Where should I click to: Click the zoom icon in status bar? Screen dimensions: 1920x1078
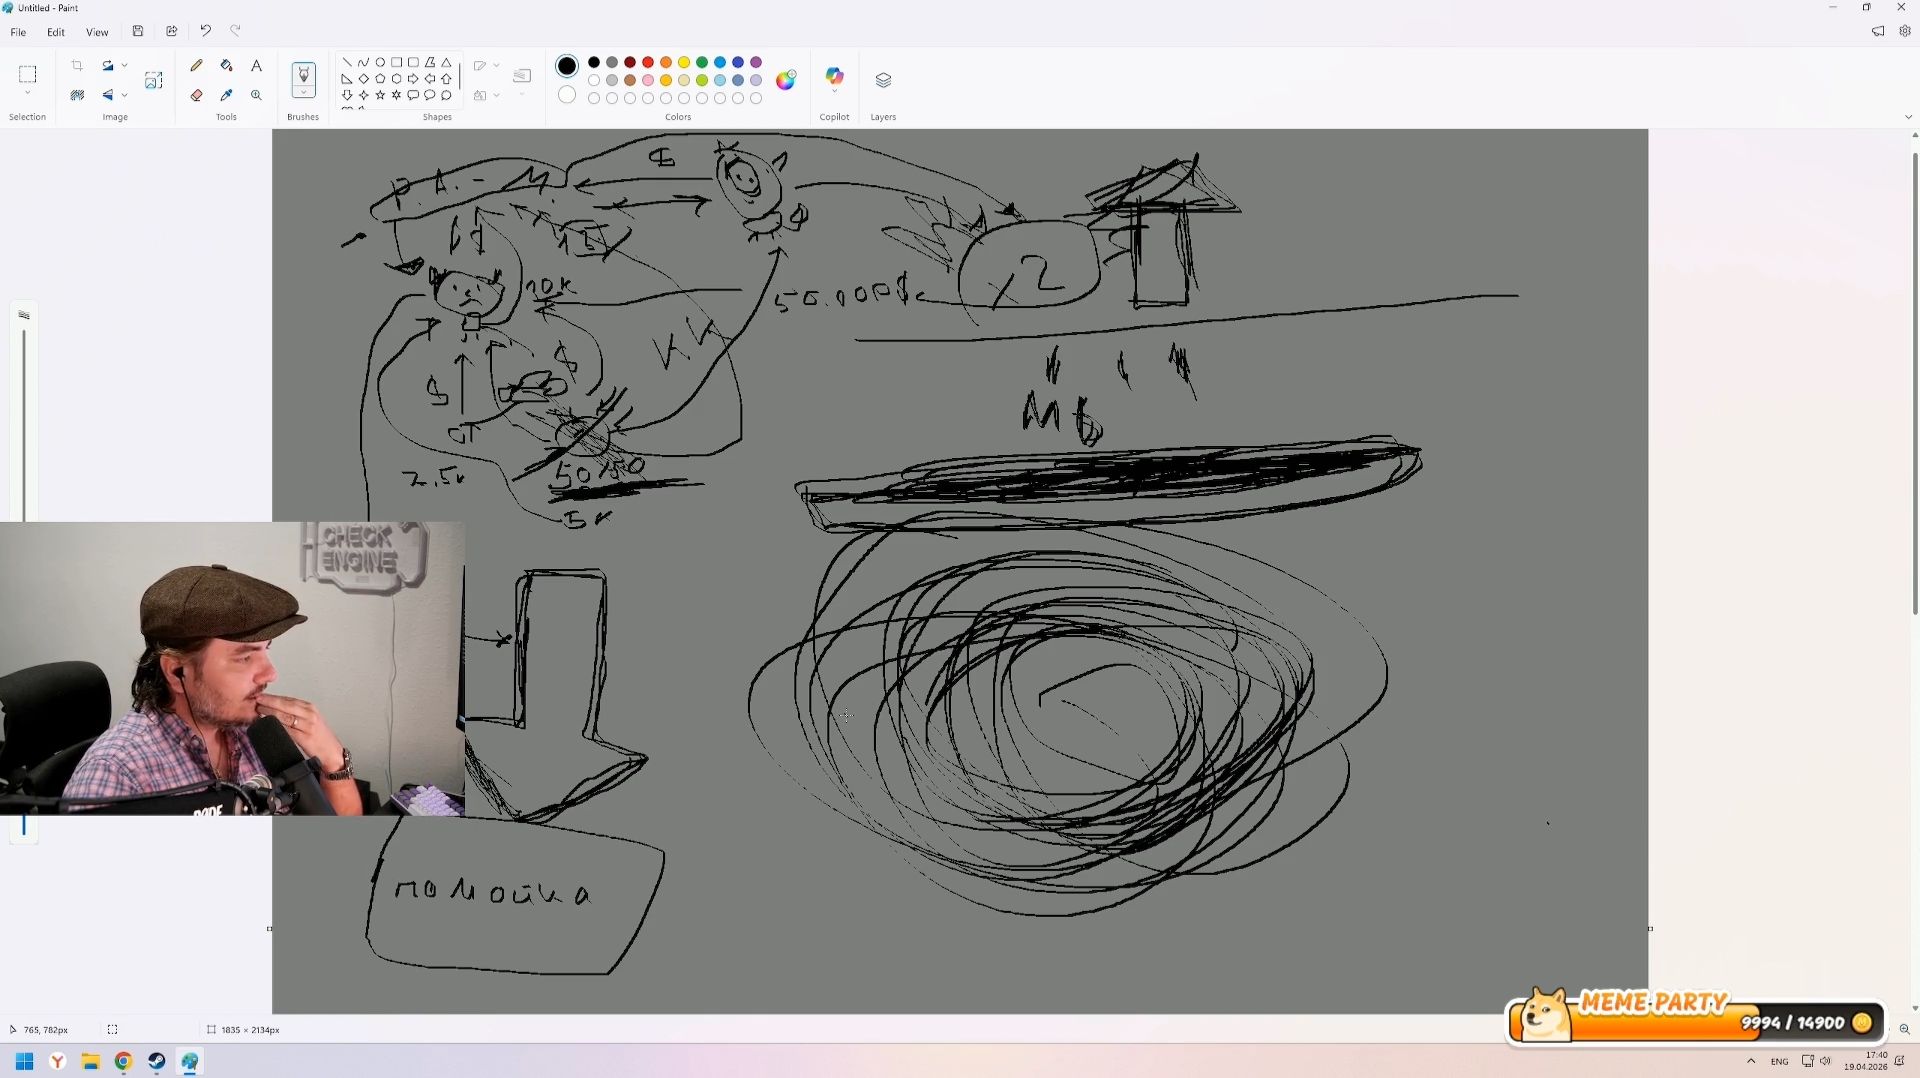pos(1904,1029)
